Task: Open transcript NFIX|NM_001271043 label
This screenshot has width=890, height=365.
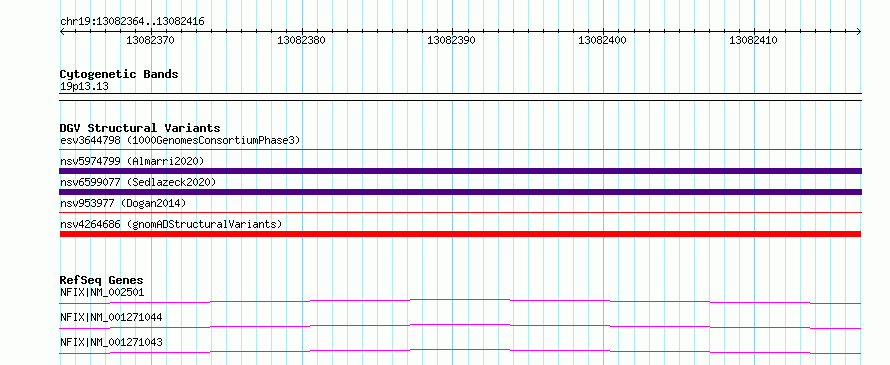Action: click(x=111, y=342)
